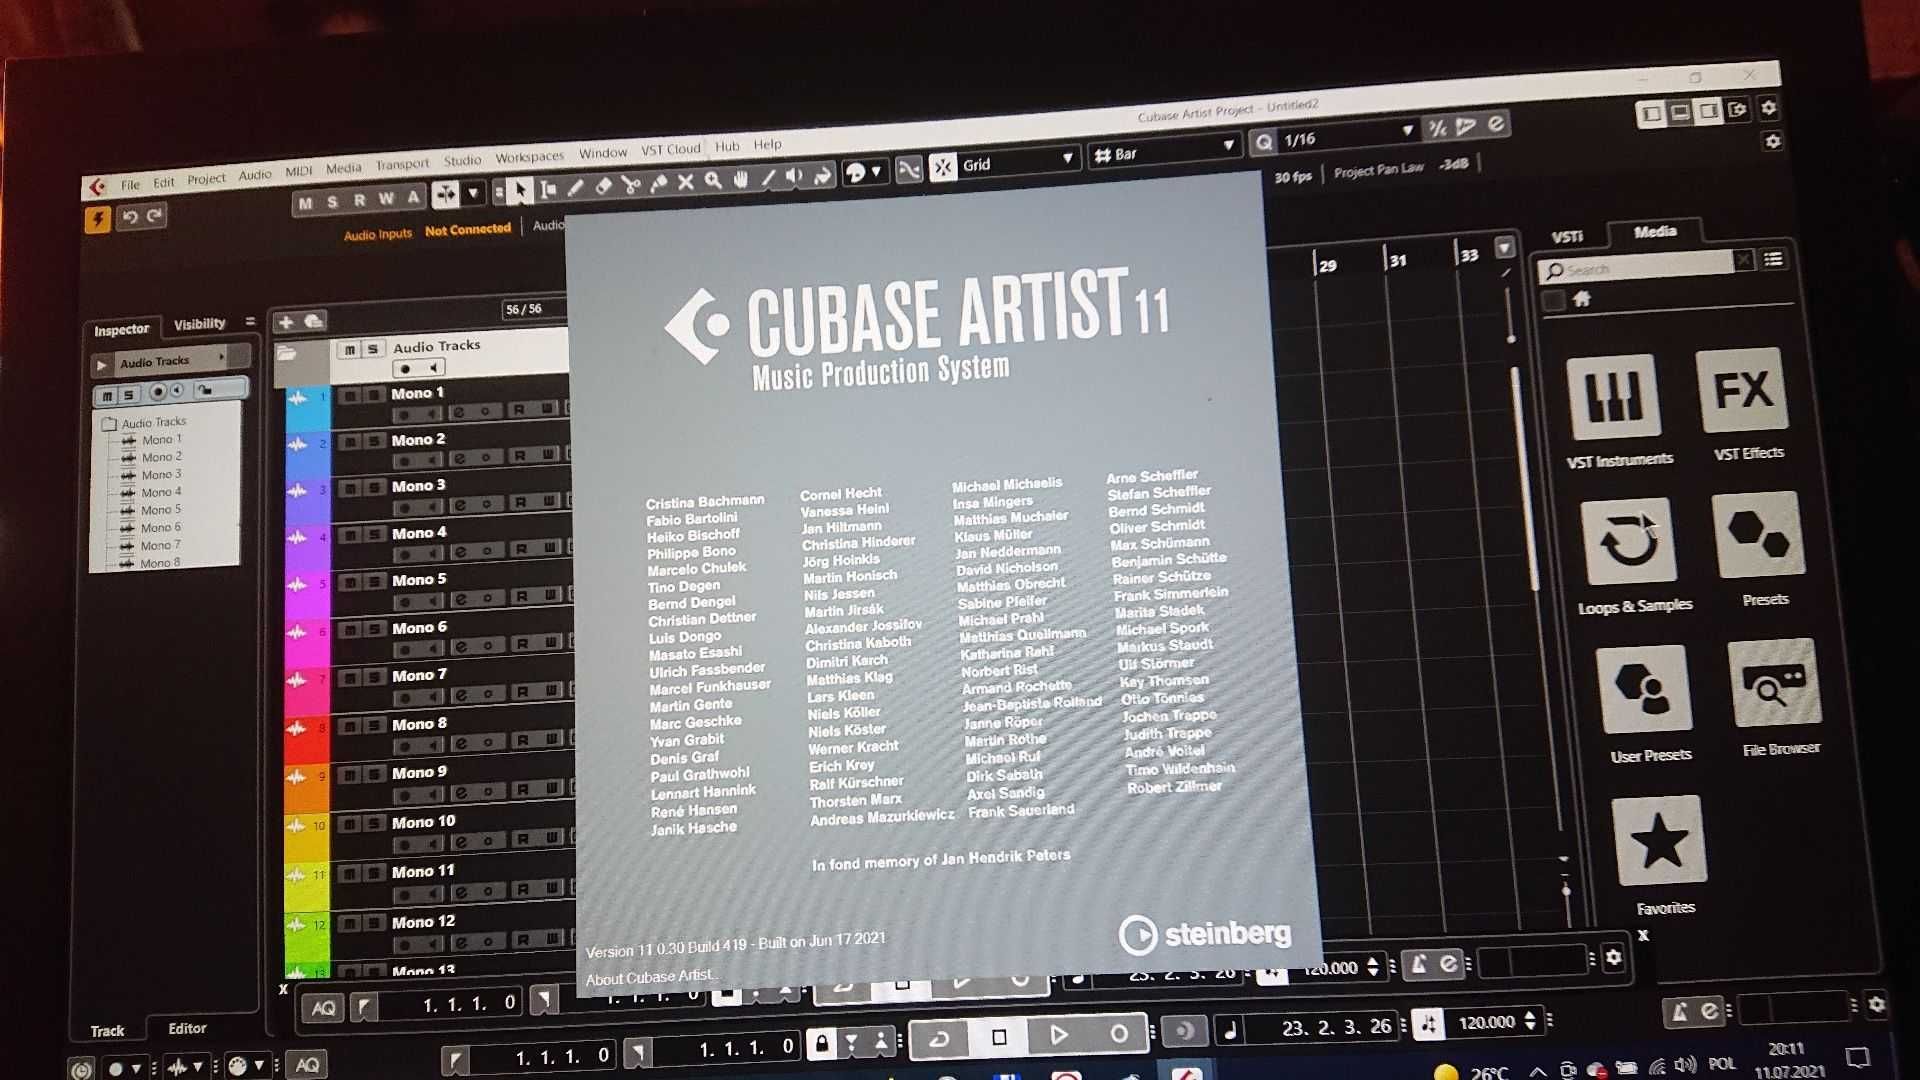Select the Zoom magnifier tool
Screen dimensions: 1920x1080
click(713, 180)
